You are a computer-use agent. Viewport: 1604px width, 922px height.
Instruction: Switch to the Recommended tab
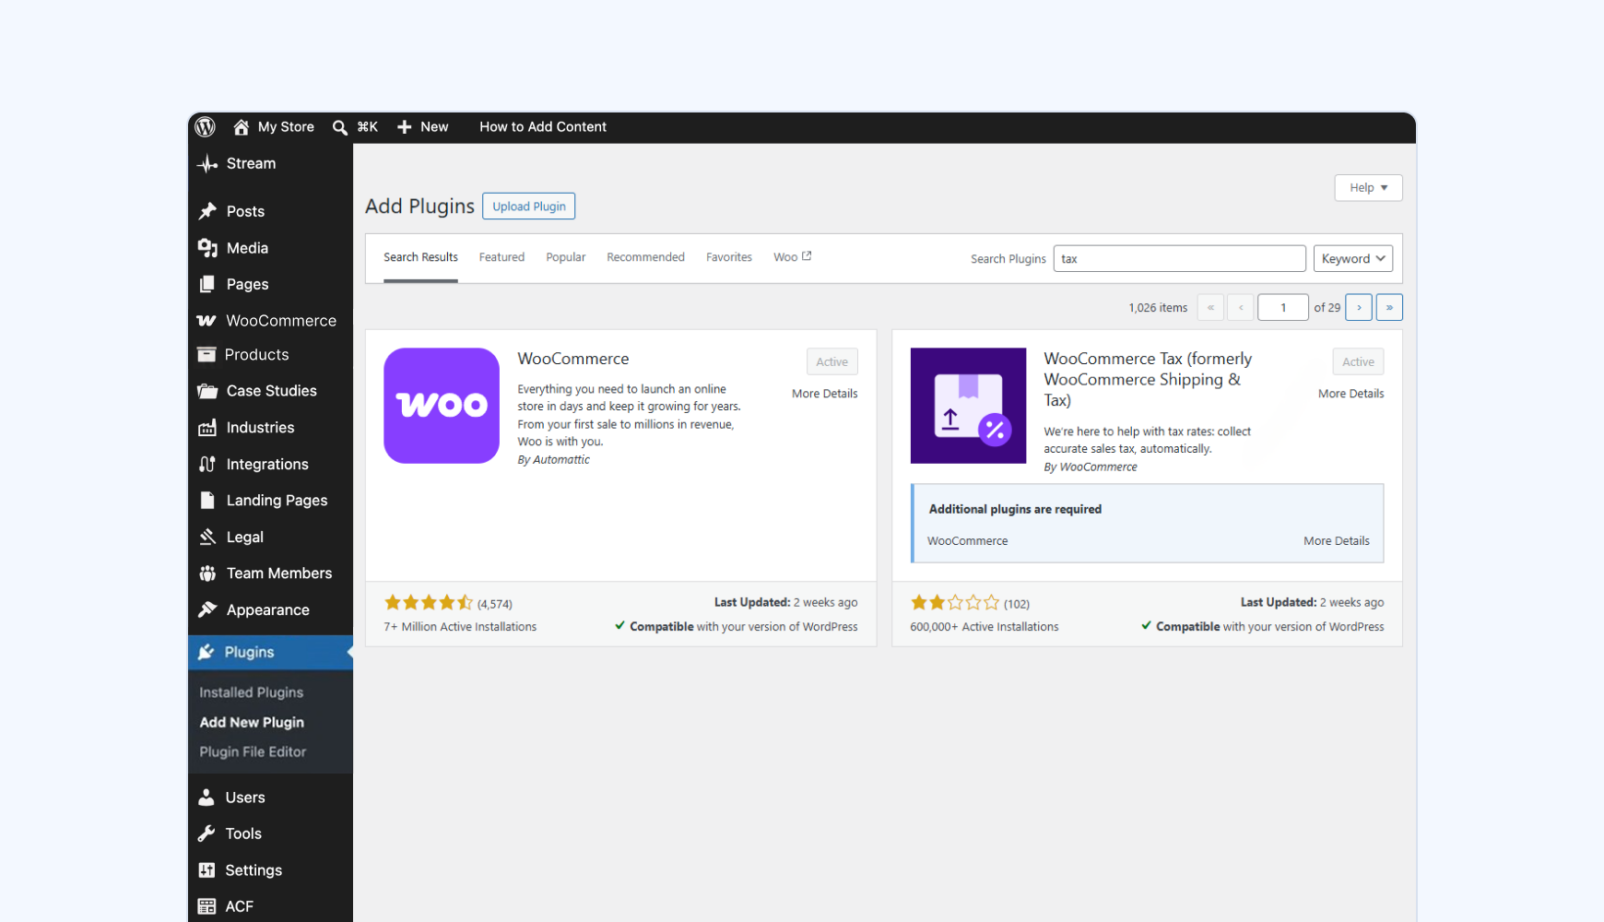click(646, 257)
